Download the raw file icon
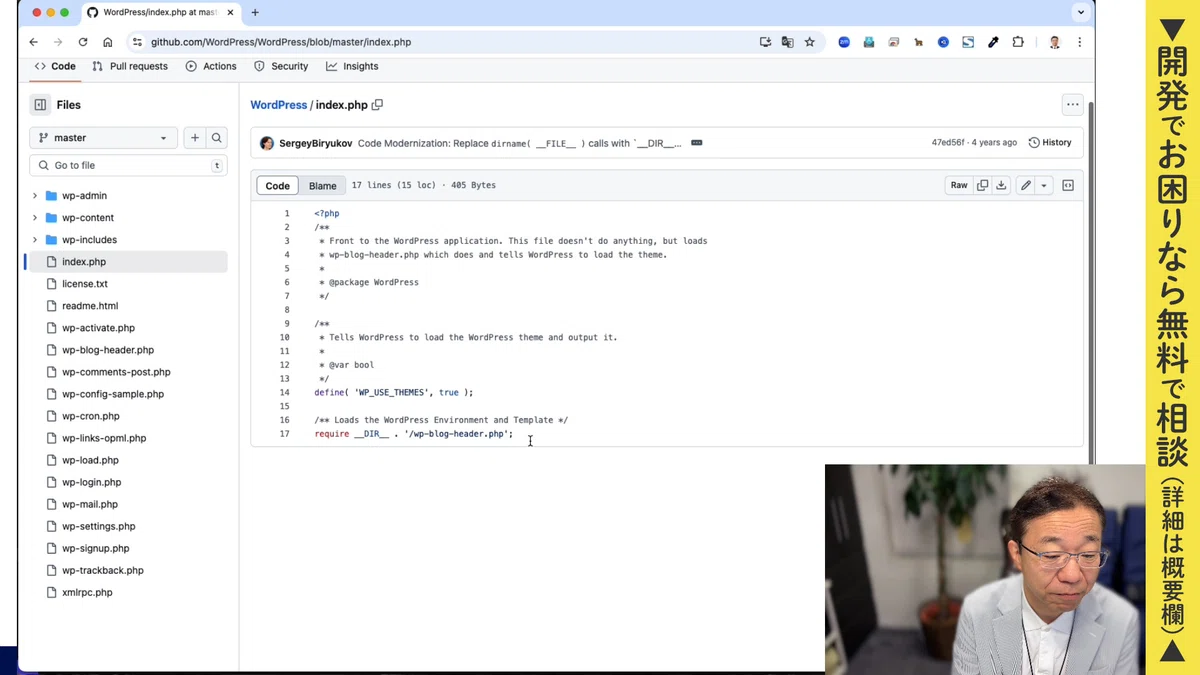This screenshot has width=1200, height=675. [x=1001, y=185]
